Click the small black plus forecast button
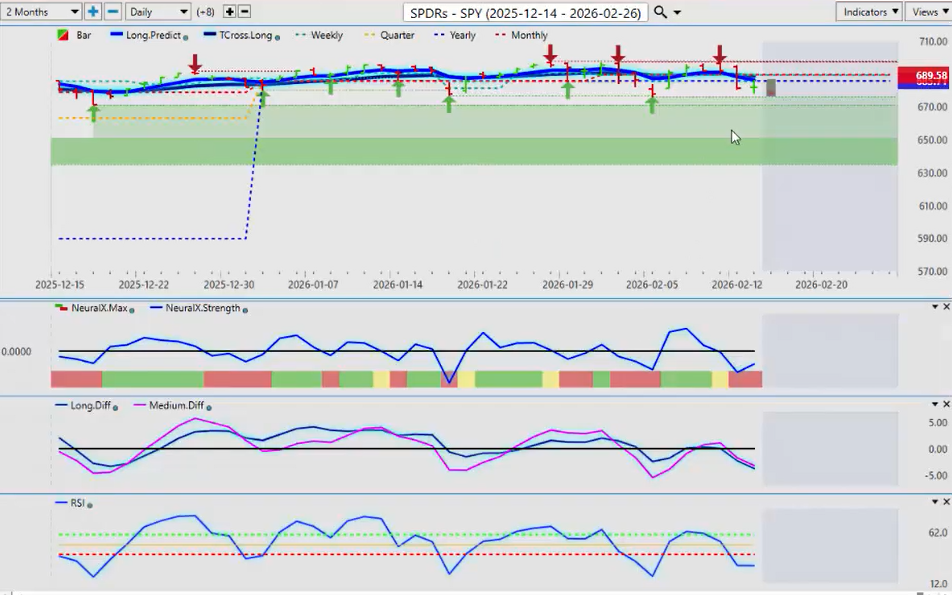Image resolution: width=952 pixels, height=595 pixels. (229, 12)
